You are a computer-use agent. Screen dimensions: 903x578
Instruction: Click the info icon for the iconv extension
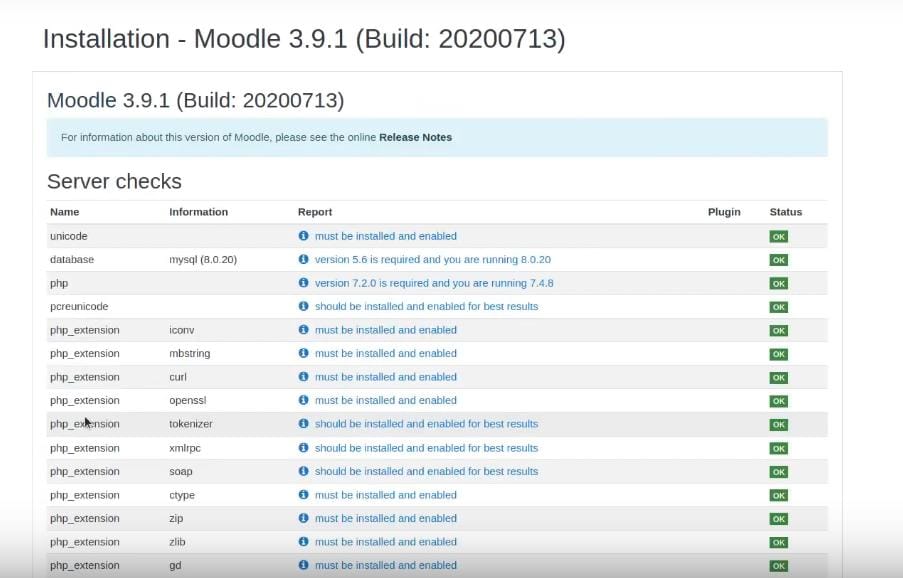click(304, 330)
